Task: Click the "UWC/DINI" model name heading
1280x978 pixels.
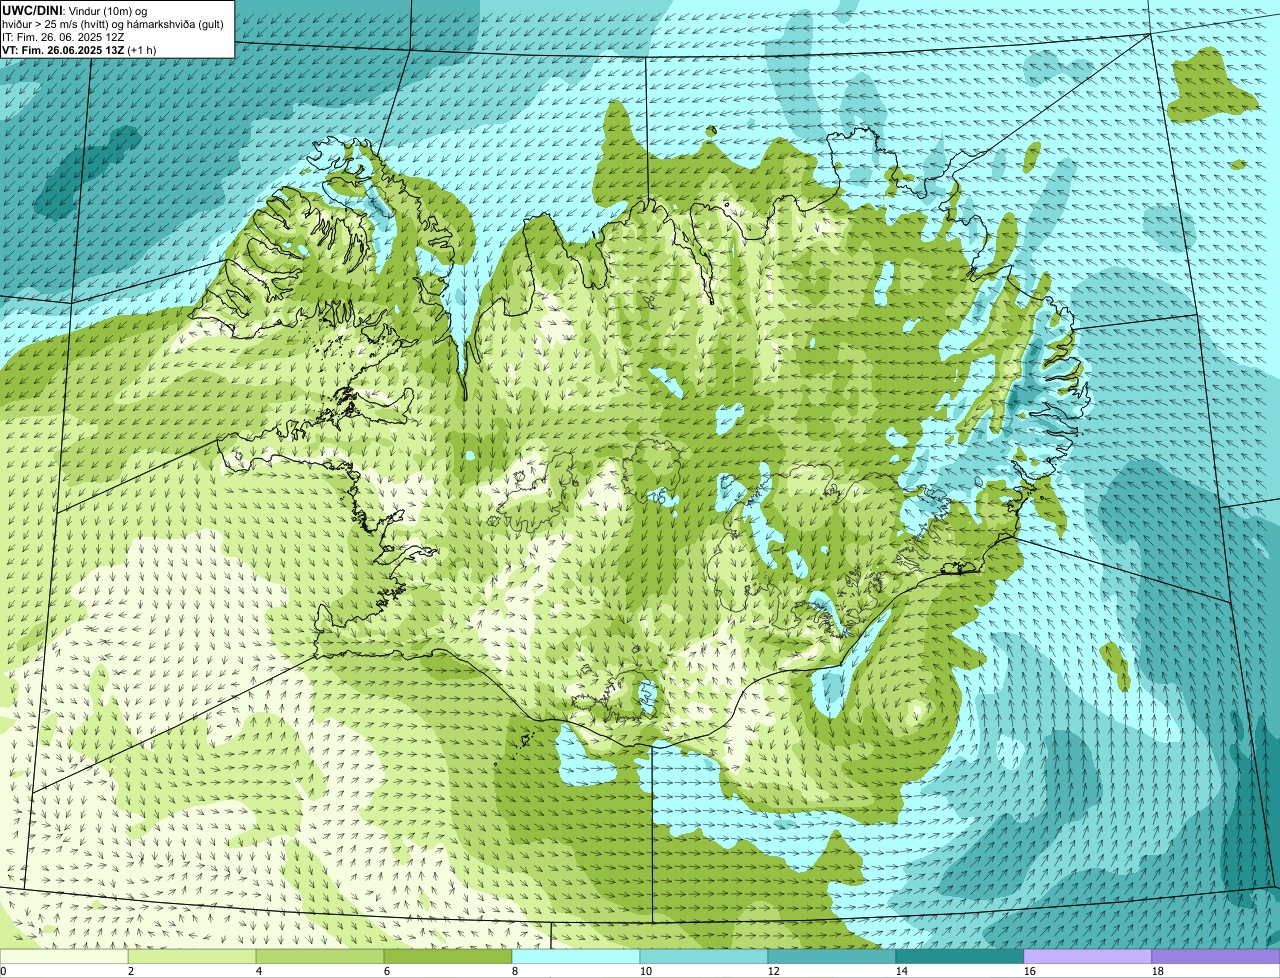Action: [32, 10]
